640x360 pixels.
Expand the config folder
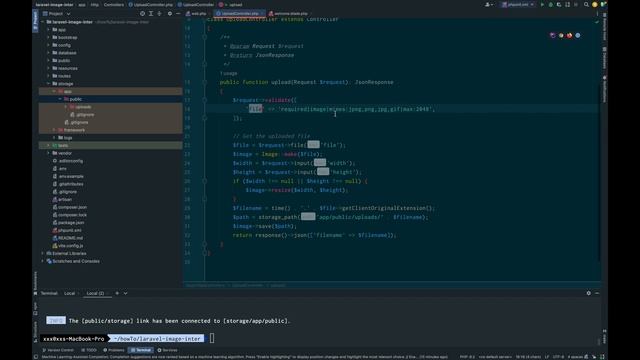coord(49,45)
